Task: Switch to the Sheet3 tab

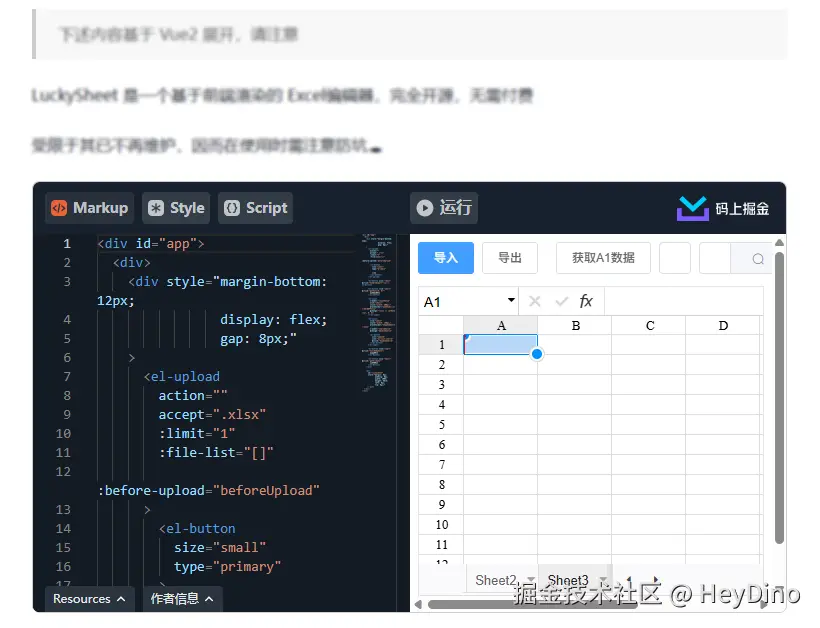Action: (x=568, y=580)
